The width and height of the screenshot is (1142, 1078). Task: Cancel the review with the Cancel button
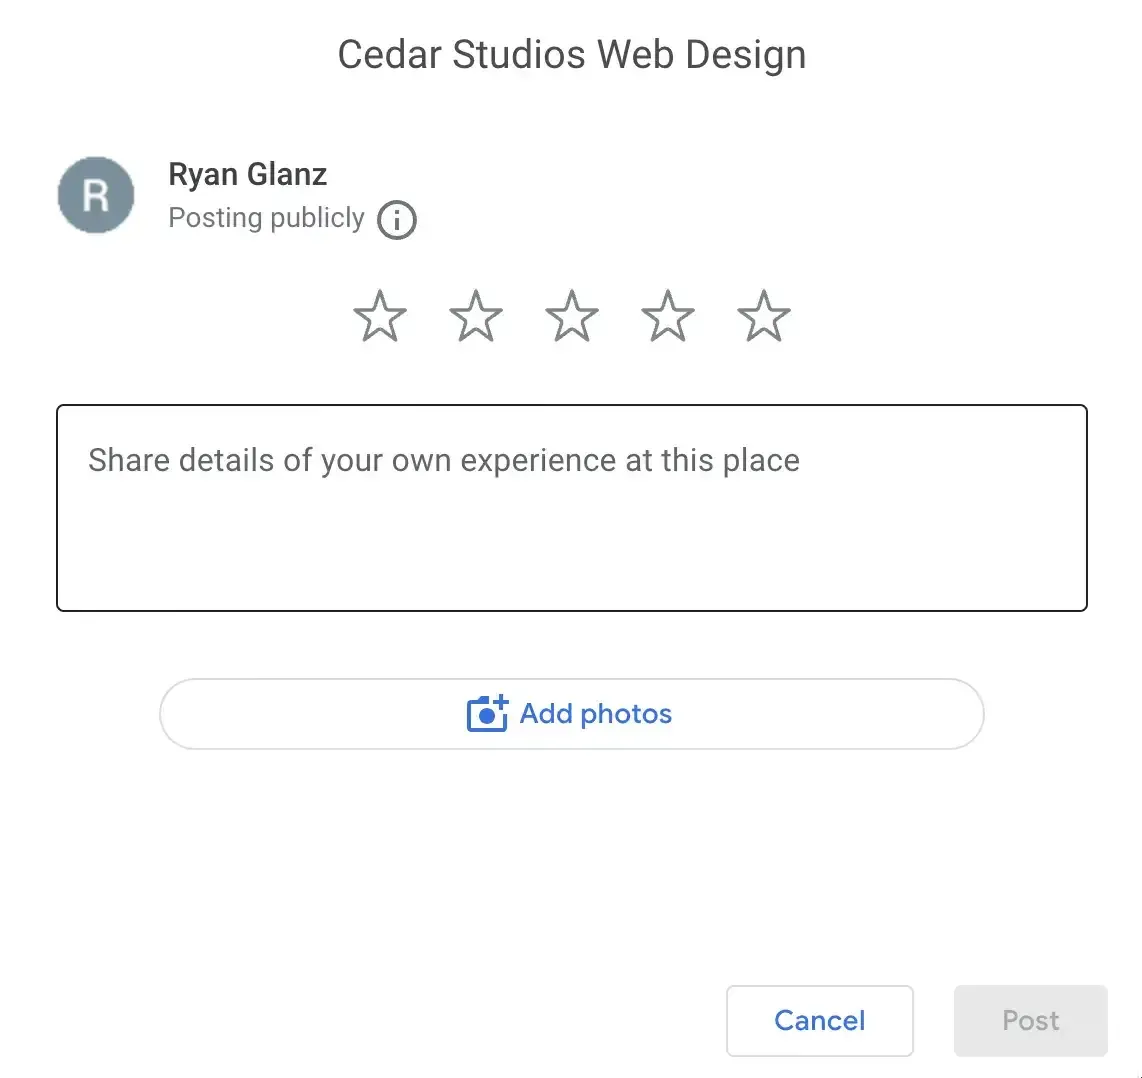click(820, 1020)
